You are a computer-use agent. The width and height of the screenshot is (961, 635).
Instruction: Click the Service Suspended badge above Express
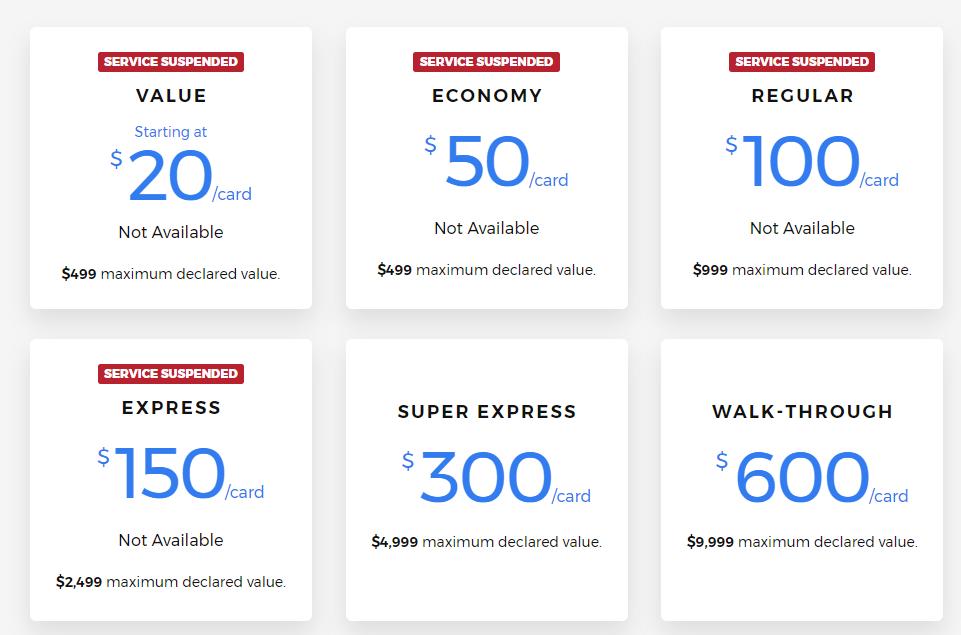click(x=171, y=374)
